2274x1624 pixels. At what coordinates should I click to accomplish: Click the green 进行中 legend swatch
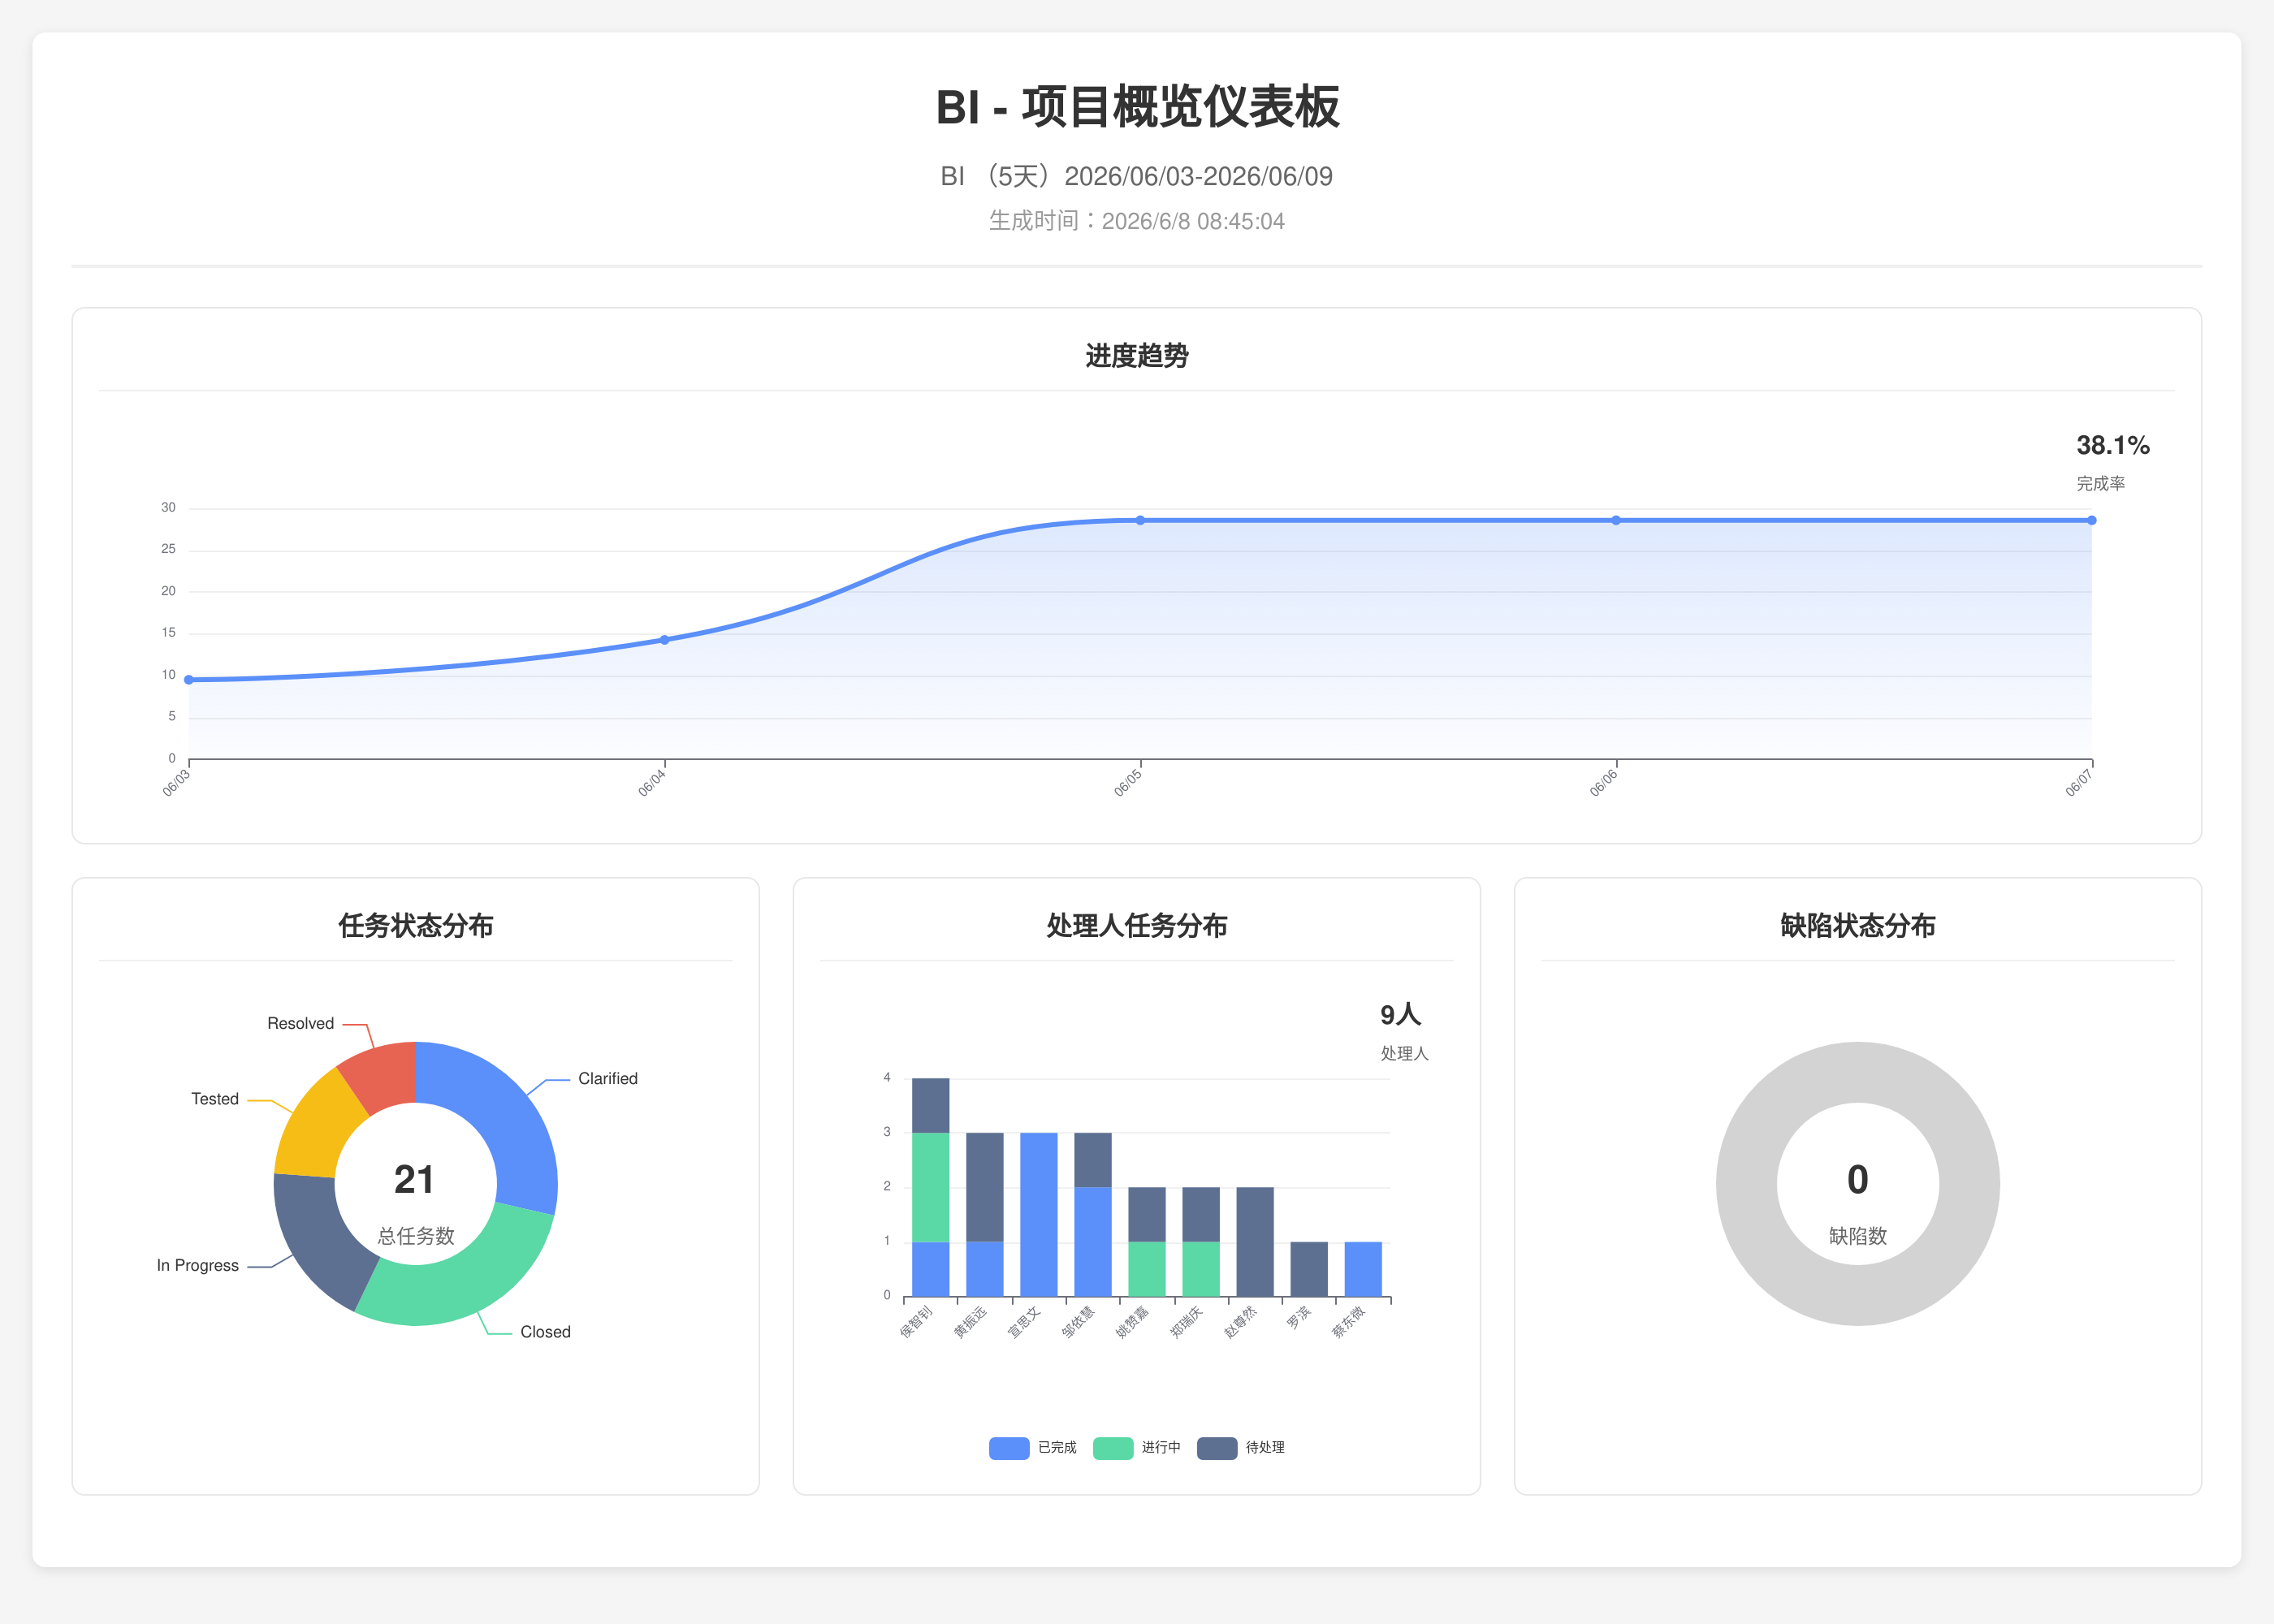click(x=1112, y=1448)
